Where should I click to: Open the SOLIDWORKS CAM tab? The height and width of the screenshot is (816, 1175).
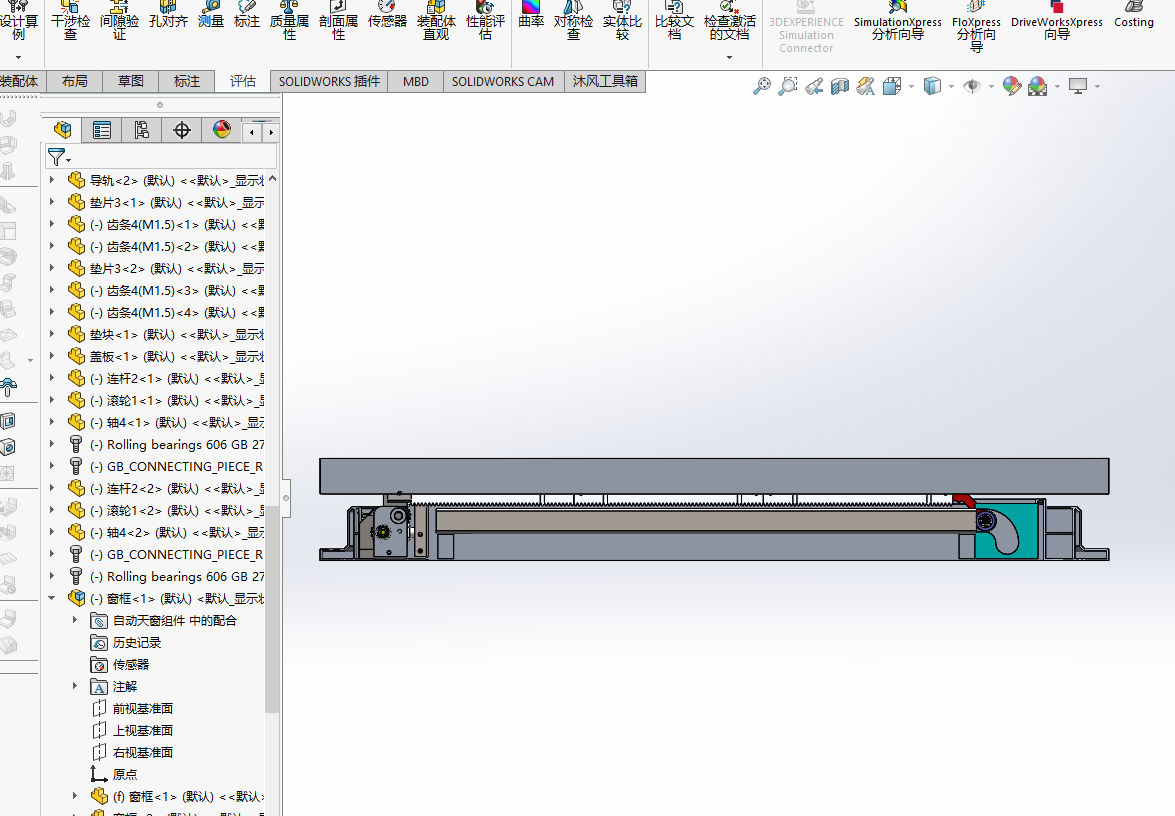pyautogui.click(x=503, y=81)
